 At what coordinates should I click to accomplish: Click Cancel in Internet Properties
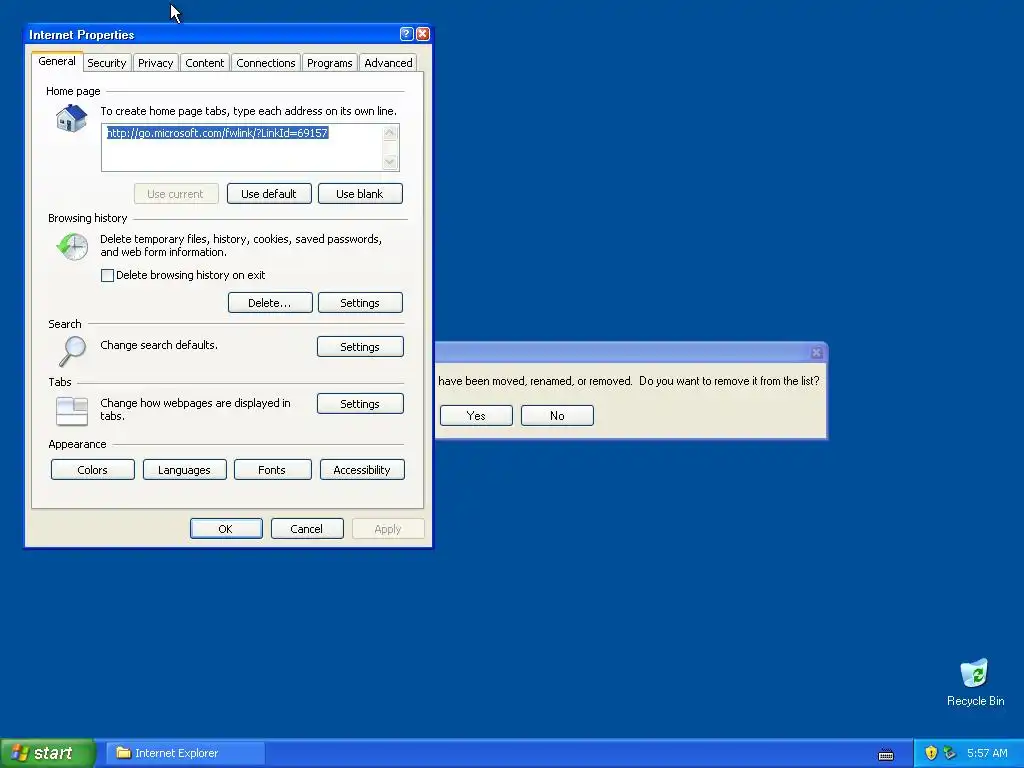click(307, 529)
